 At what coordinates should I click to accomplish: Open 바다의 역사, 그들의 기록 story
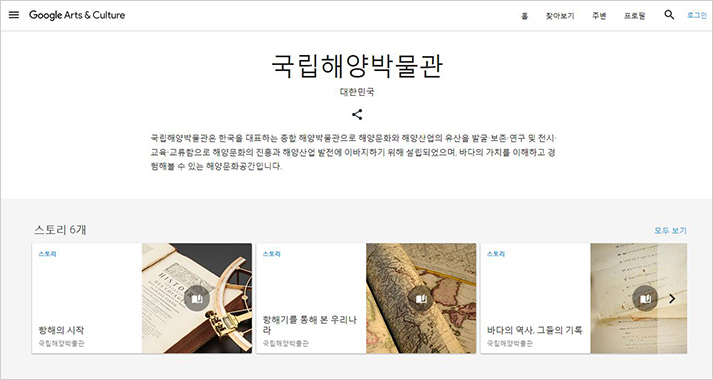click(584, 298)
